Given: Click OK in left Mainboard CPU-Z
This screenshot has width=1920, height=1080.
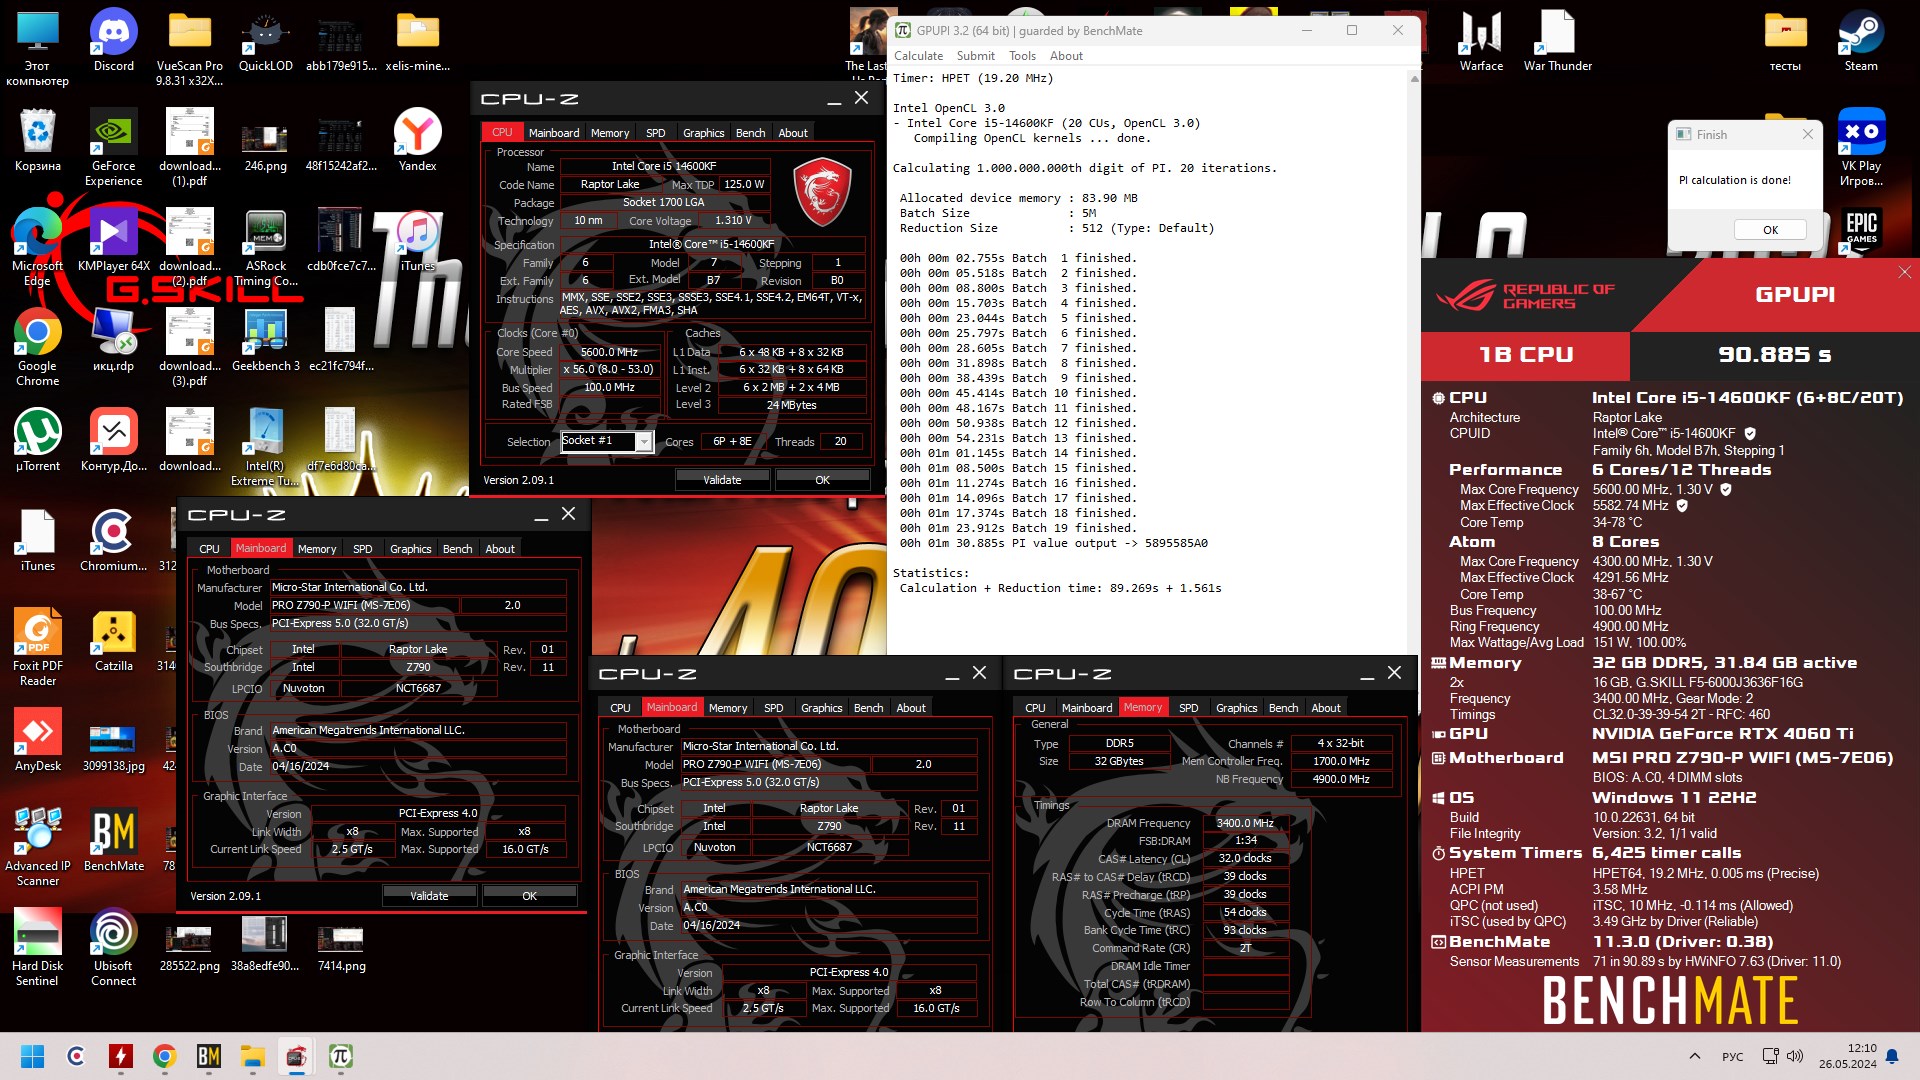Looking at the screenshot, I should [529, 896].
